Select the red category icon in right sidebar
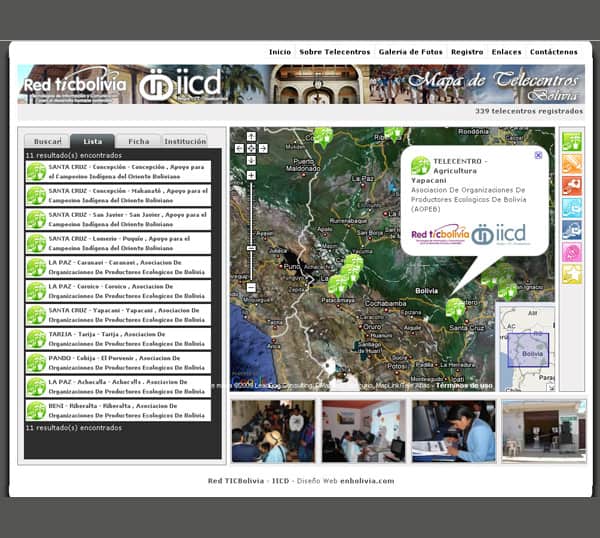 [x=572, y=186]
